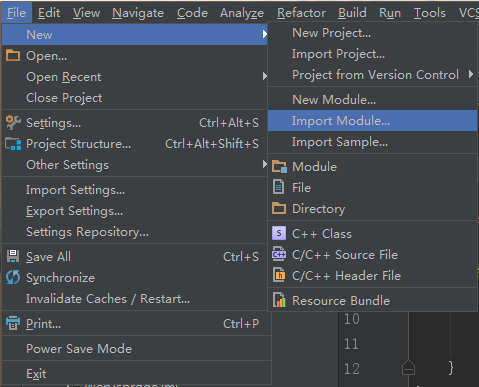The height and width of the screenshot is (387, 479).
Task: Click the Module folder icon
Action: tap(279, 166)
